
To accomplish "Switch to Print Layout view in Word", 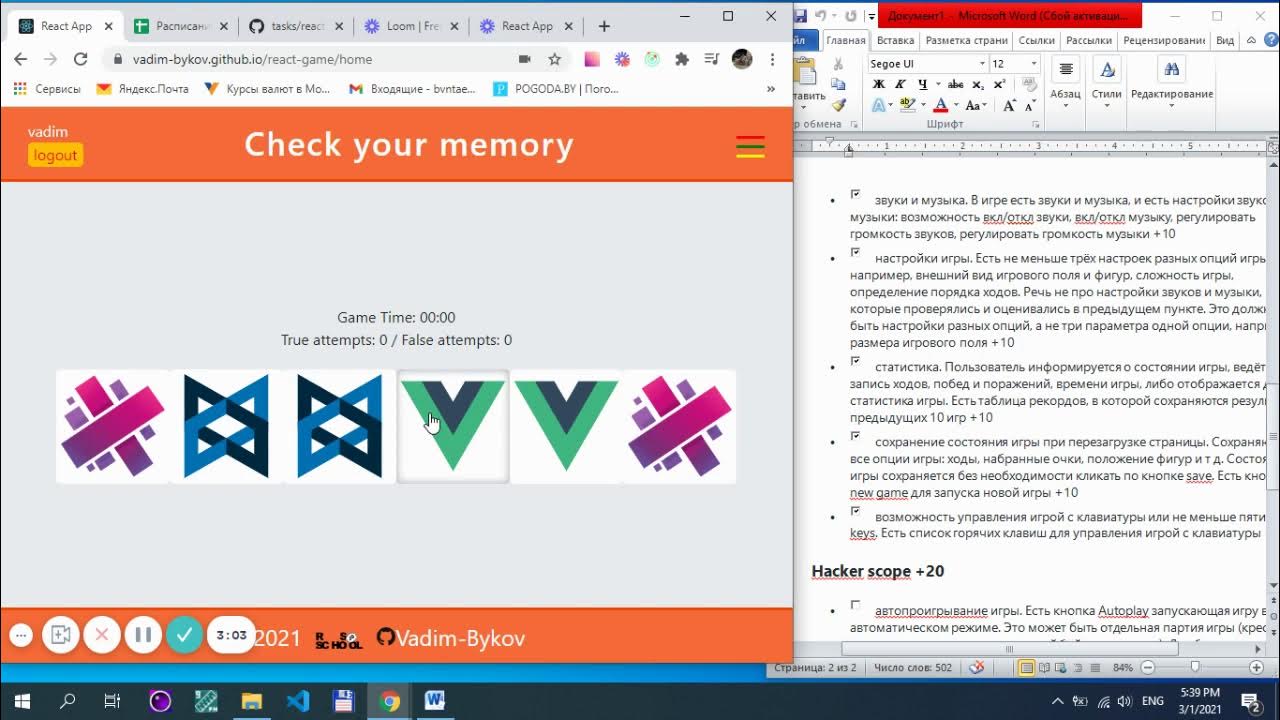I will click(1027, 667).
